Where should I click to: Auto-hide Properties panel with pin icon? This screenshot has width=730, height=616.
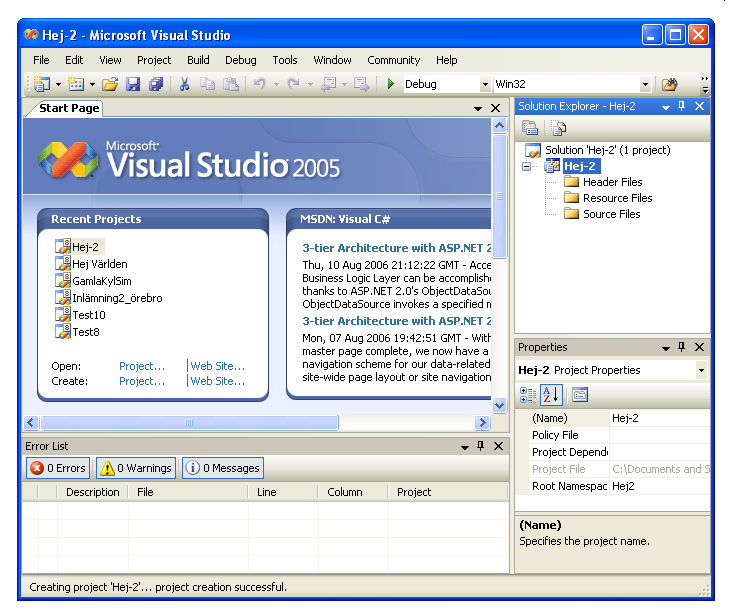[x=682, y=347]
